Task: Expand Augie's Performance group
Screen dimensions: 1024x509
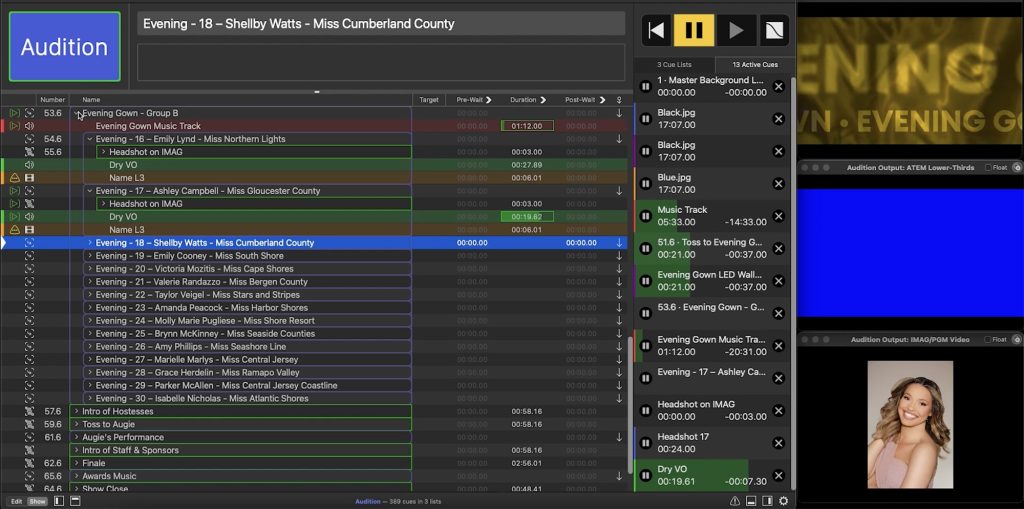Action: [x=76, y=437]
